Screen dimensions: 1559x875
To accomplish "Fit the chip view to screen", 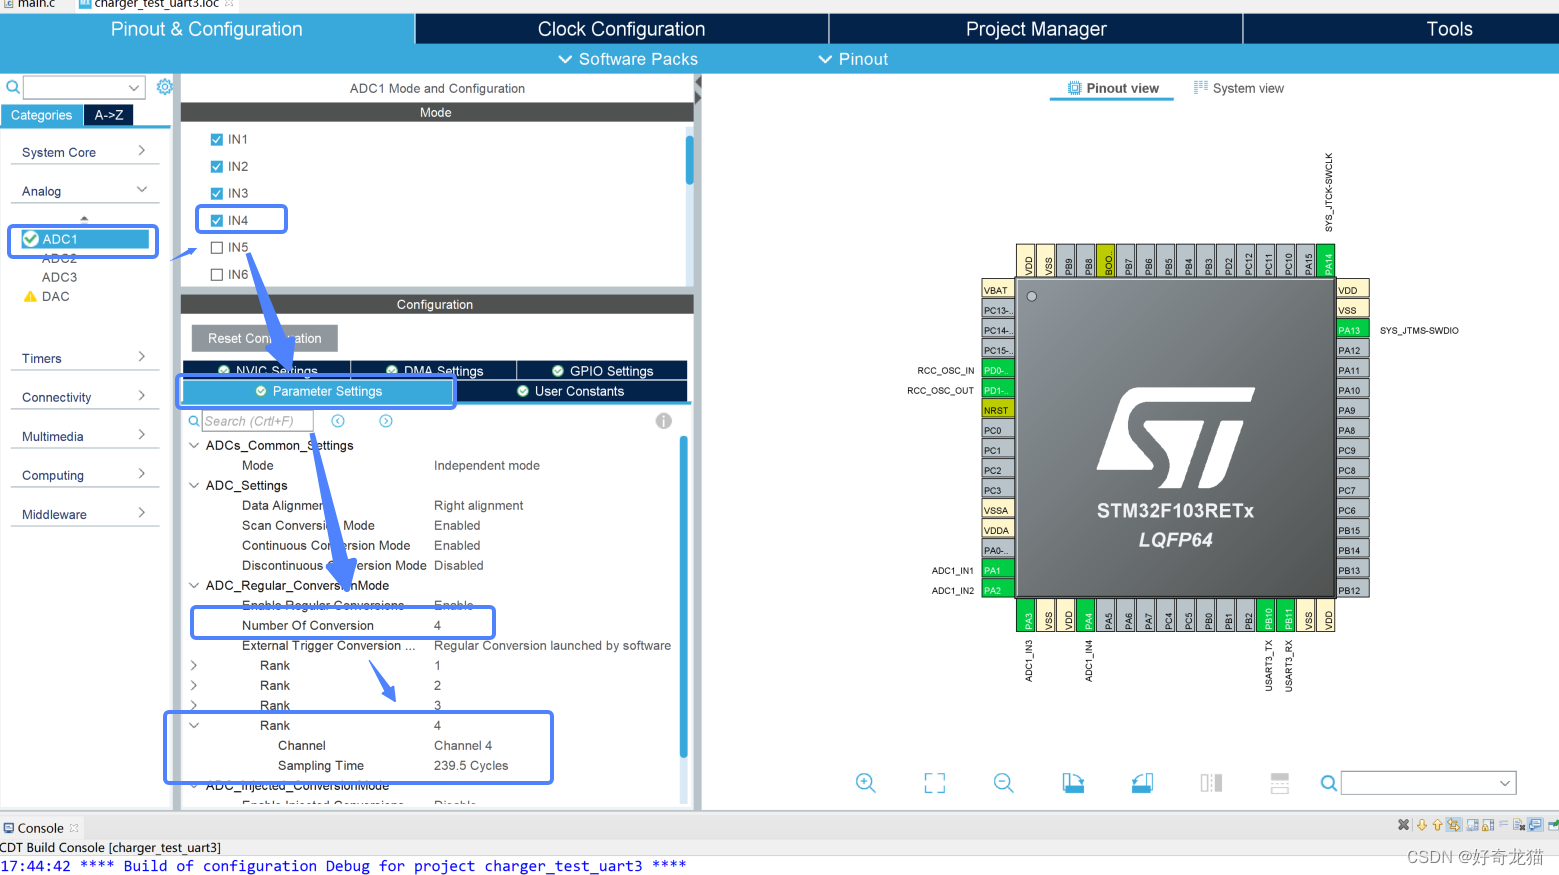I will point(935,783).
